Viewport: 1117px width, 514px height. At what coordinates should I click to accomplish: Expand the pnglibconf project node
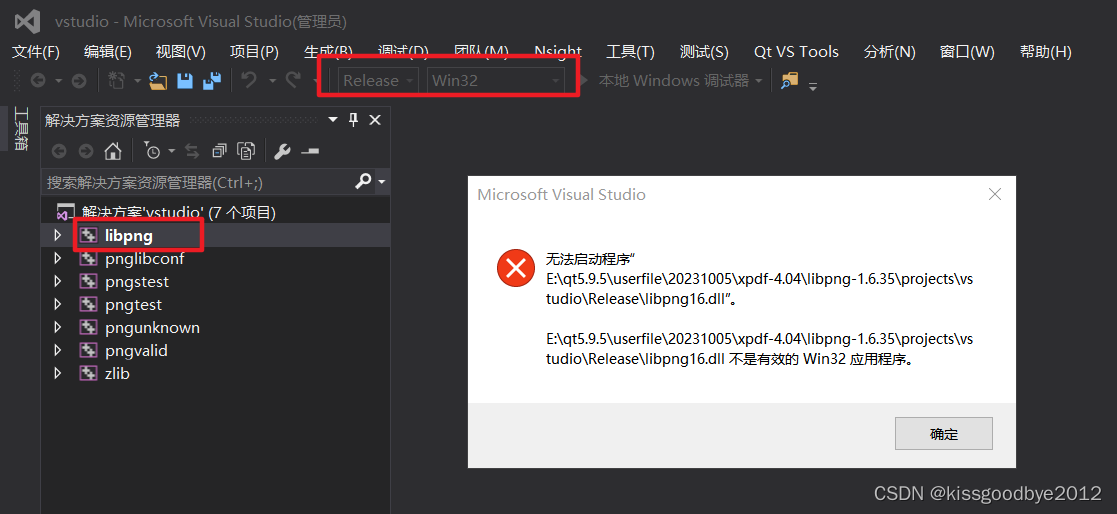(x=58, y=258)
